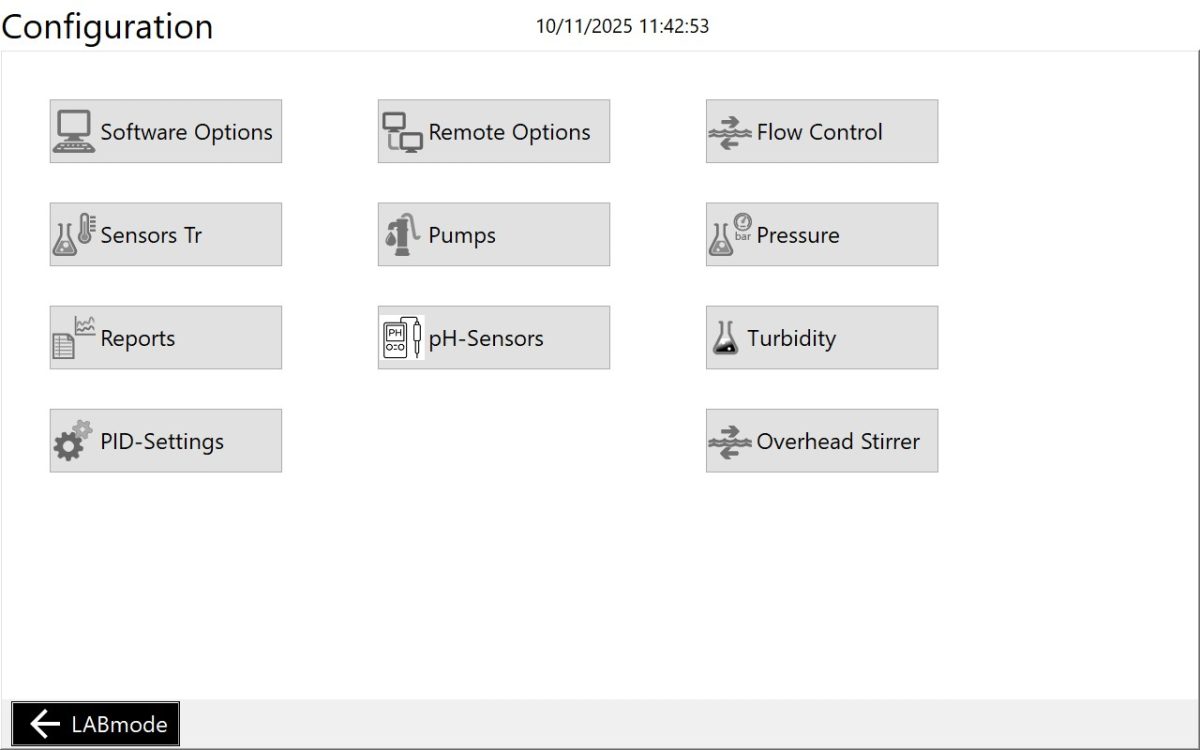Select the Turbidity text label
1200x750 pixels.
coord(791,338)
